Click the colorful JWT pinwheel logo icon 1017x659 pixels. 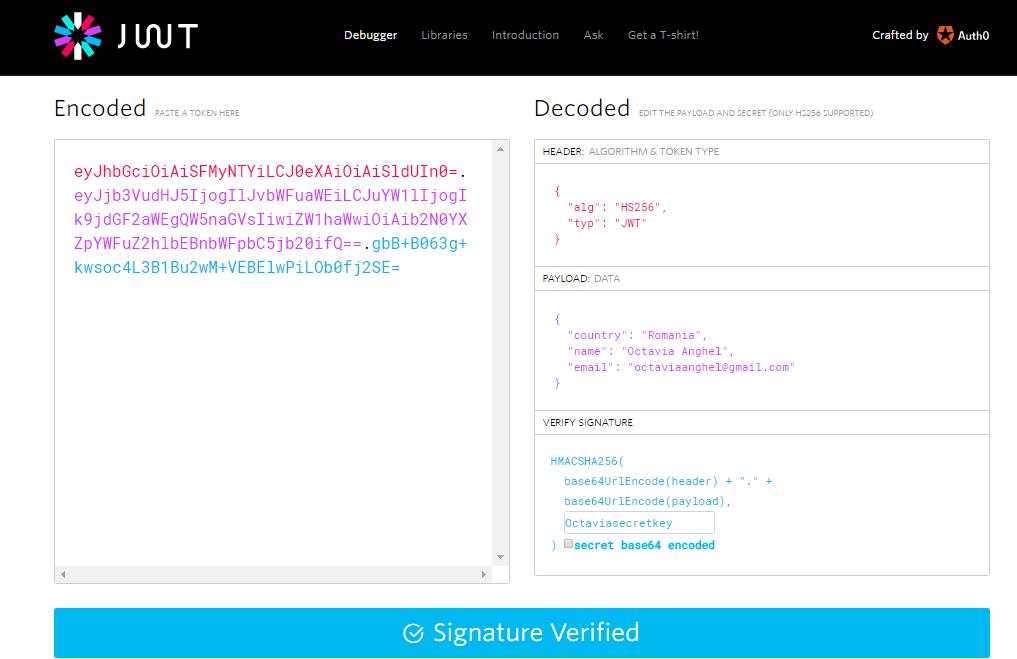pyautogui.click(x=78, y=36)
